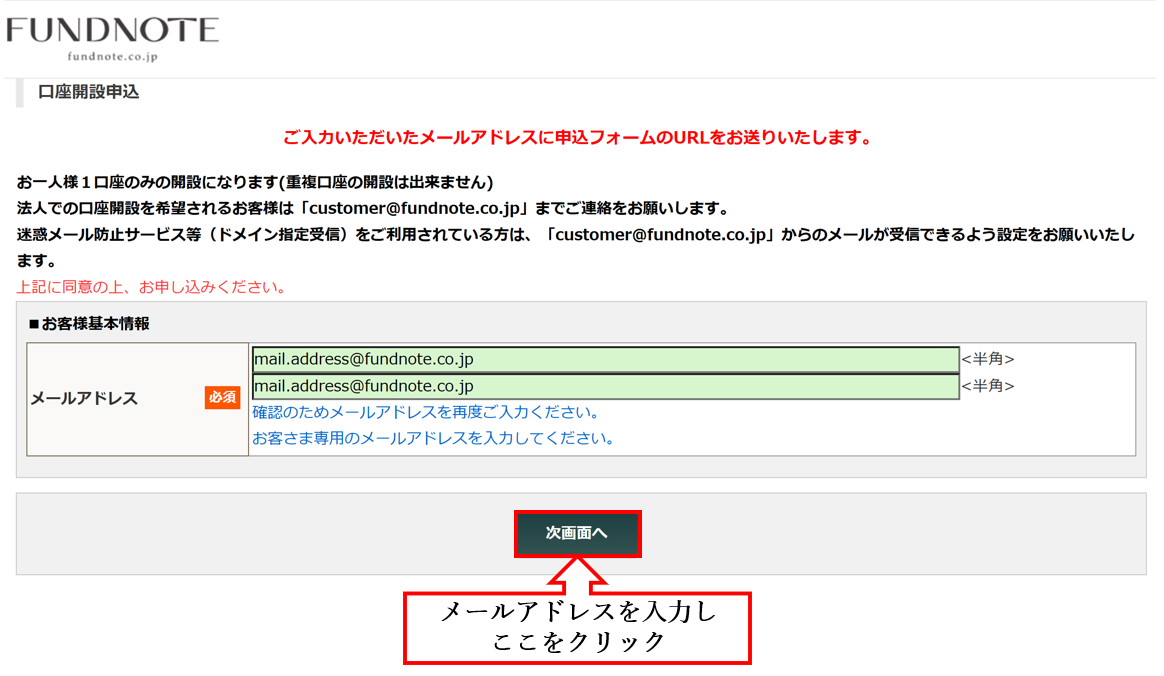Click text お客さま専用のメールアドレスを入力してください。
This screenshot has height=676, width=1164.
pyautogui.click(x=434, y=438)
